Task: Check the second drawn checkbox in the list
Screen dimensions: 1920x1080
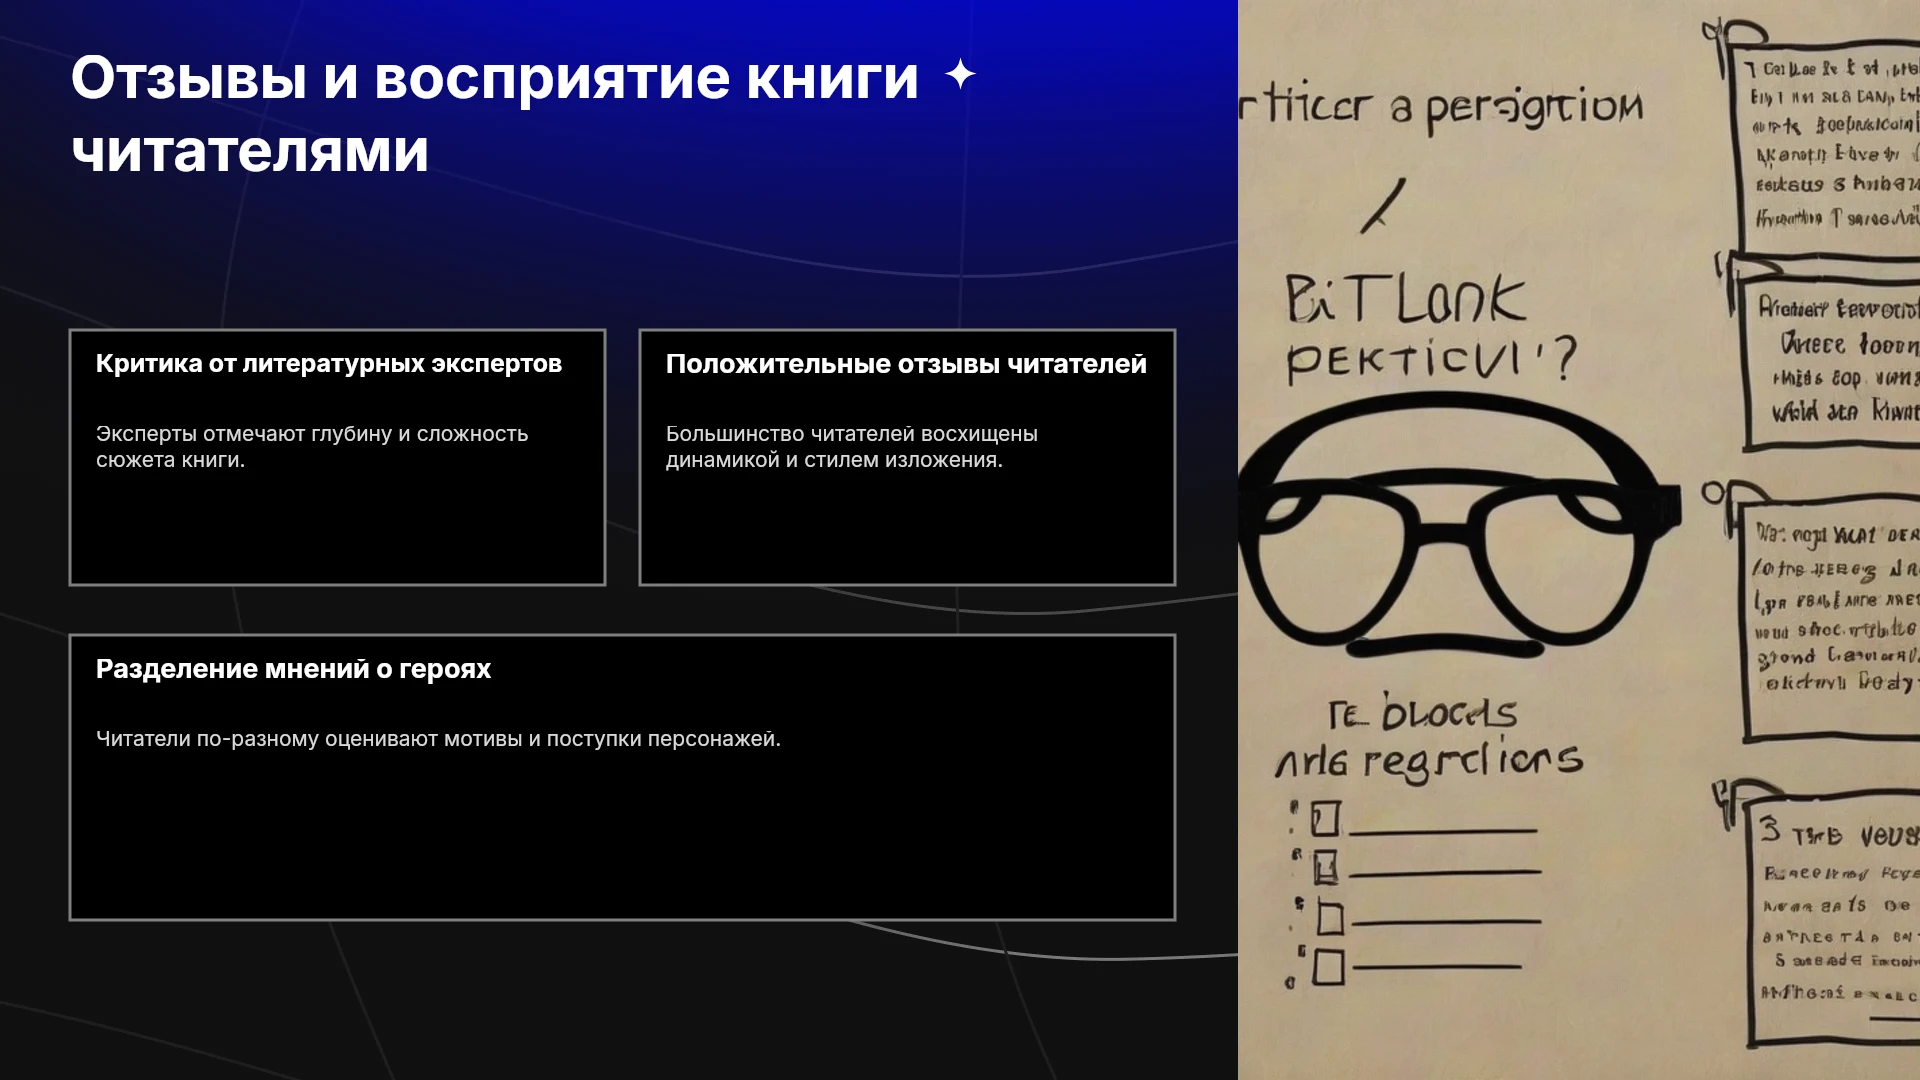Action: pos(1326,867)
